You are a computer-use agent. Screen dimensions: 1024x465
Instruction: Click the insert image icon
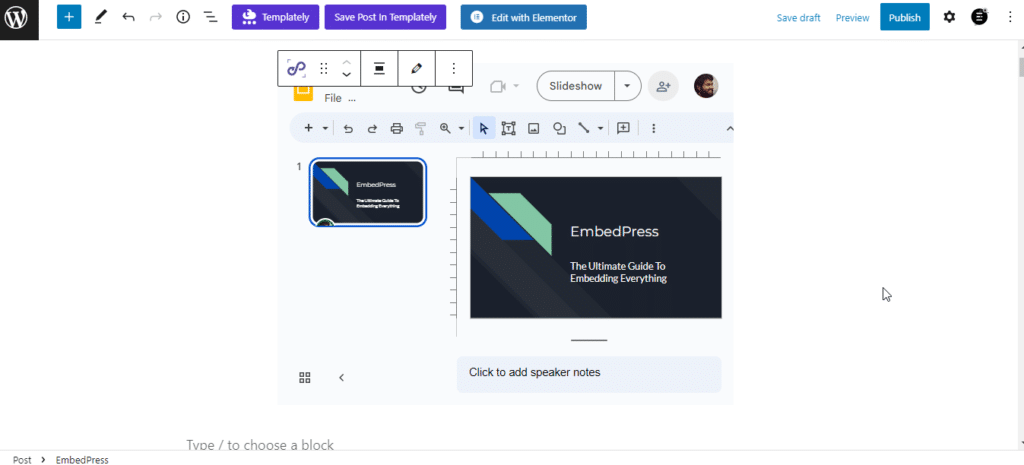tap(534, 129)
